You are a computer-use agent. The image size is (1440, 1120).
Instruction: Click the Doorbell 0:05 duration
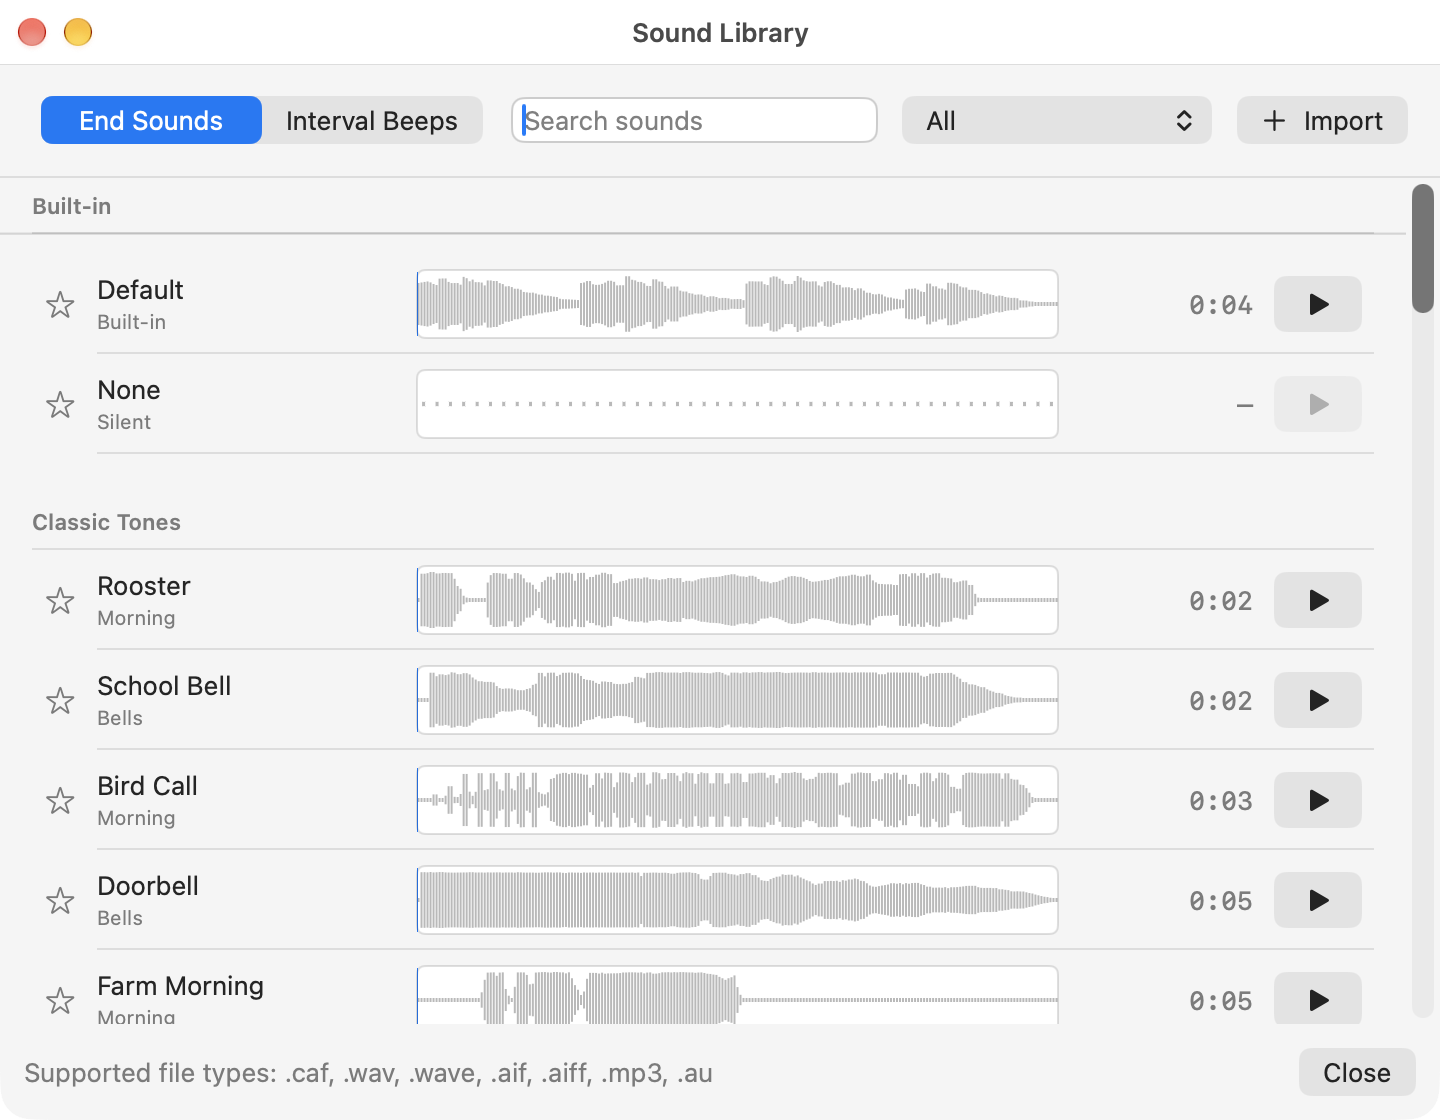pos(1220,901)
